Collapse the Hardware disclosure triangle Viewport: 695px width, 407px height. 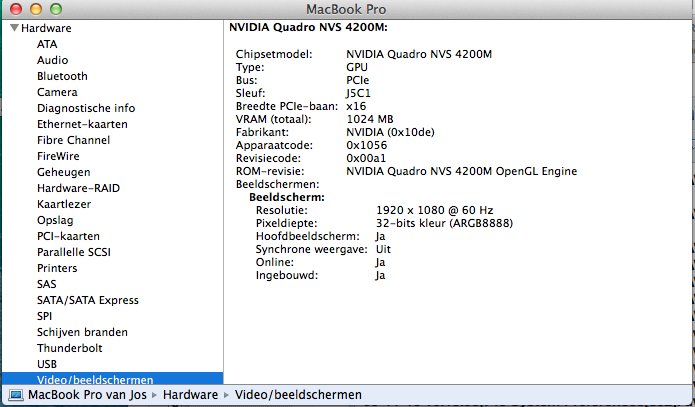12,28
